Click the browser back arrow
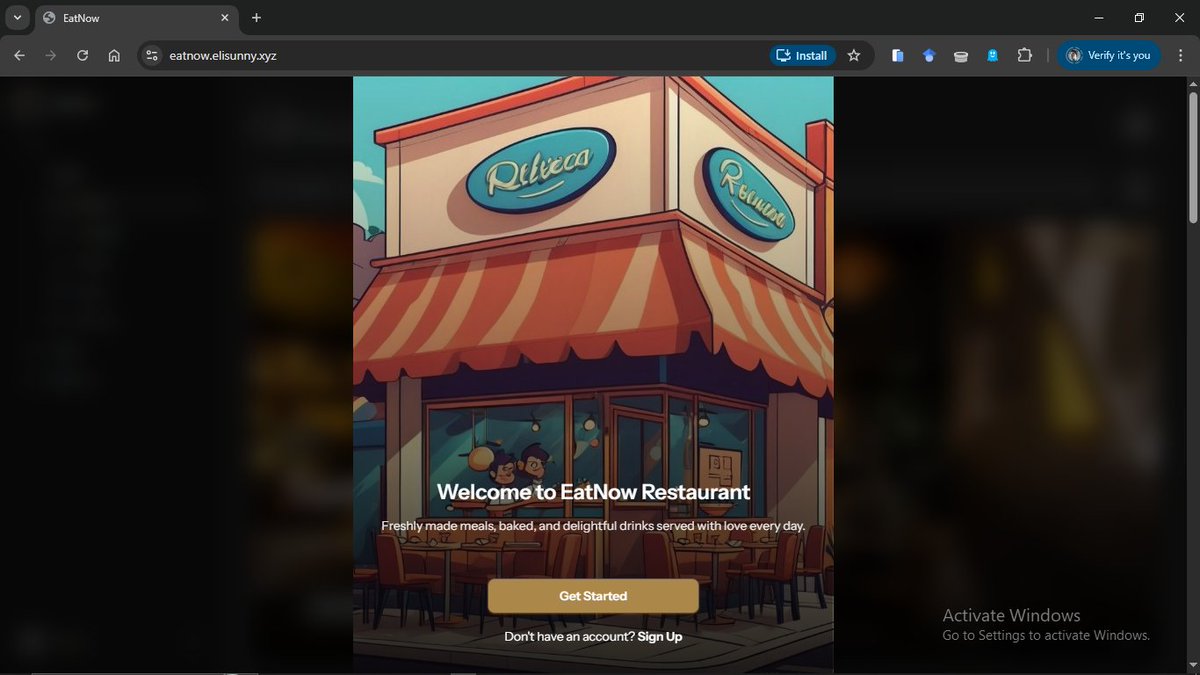This screenshot has width=1200, height=675. pos(19,56)
